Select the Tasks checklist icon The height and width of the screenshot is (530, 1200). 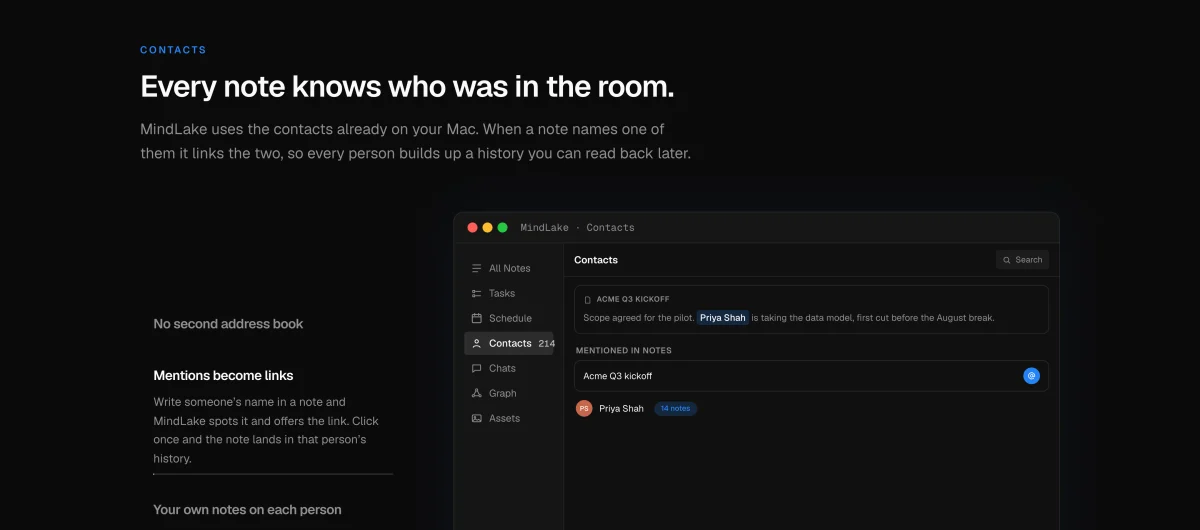point(476,293)
